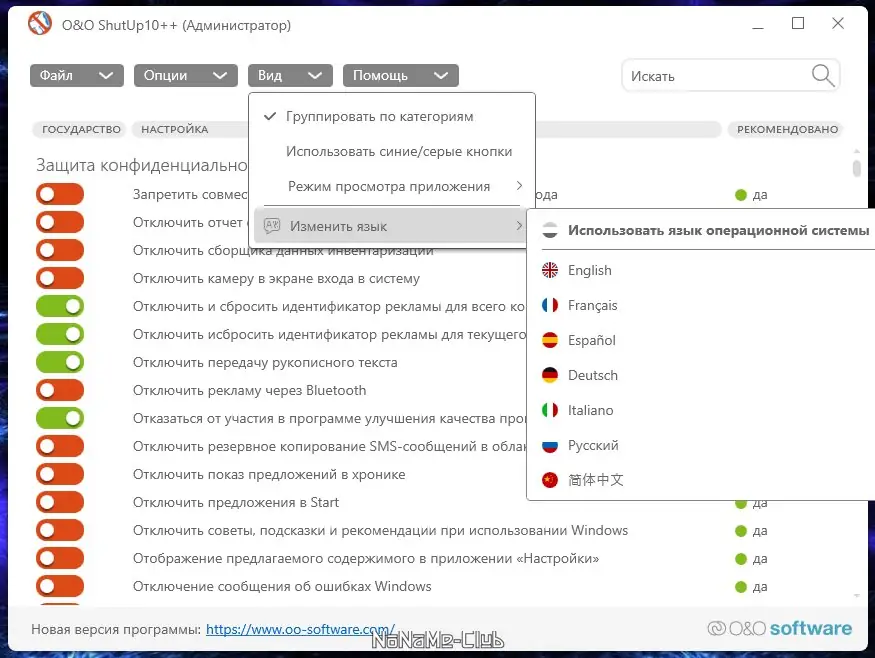Click the Italian flag icon

550,410
